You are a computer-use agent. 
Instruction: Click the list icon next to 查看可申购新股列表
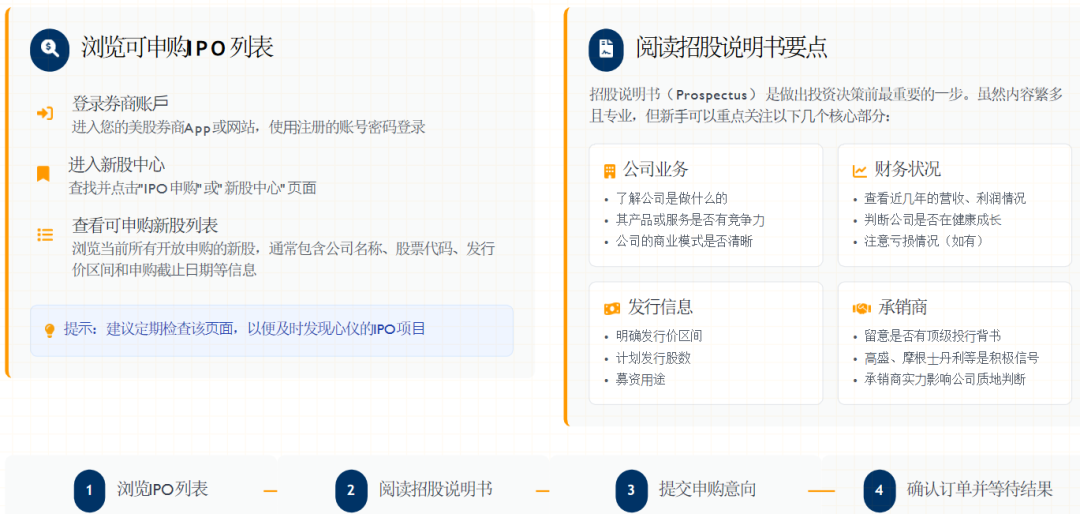[45, 234]
